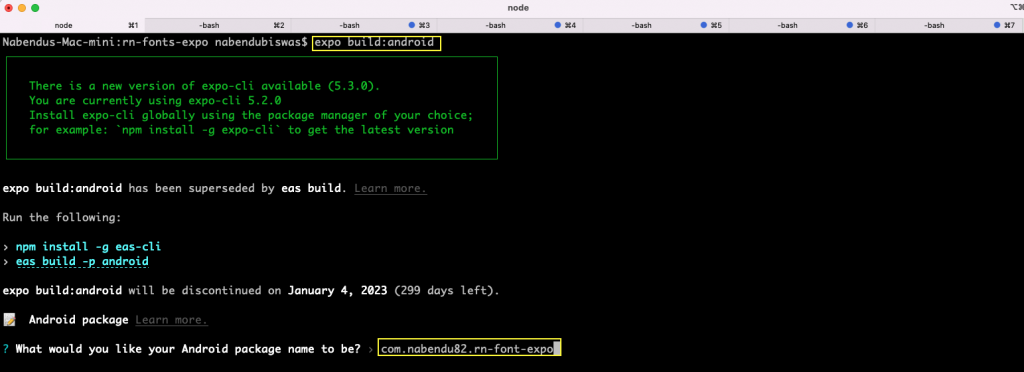The height and width of the screenshot is (372, 1024).
Task: Open the -bash tab labeled ⌘6
Action: click(x=801, y=25)
